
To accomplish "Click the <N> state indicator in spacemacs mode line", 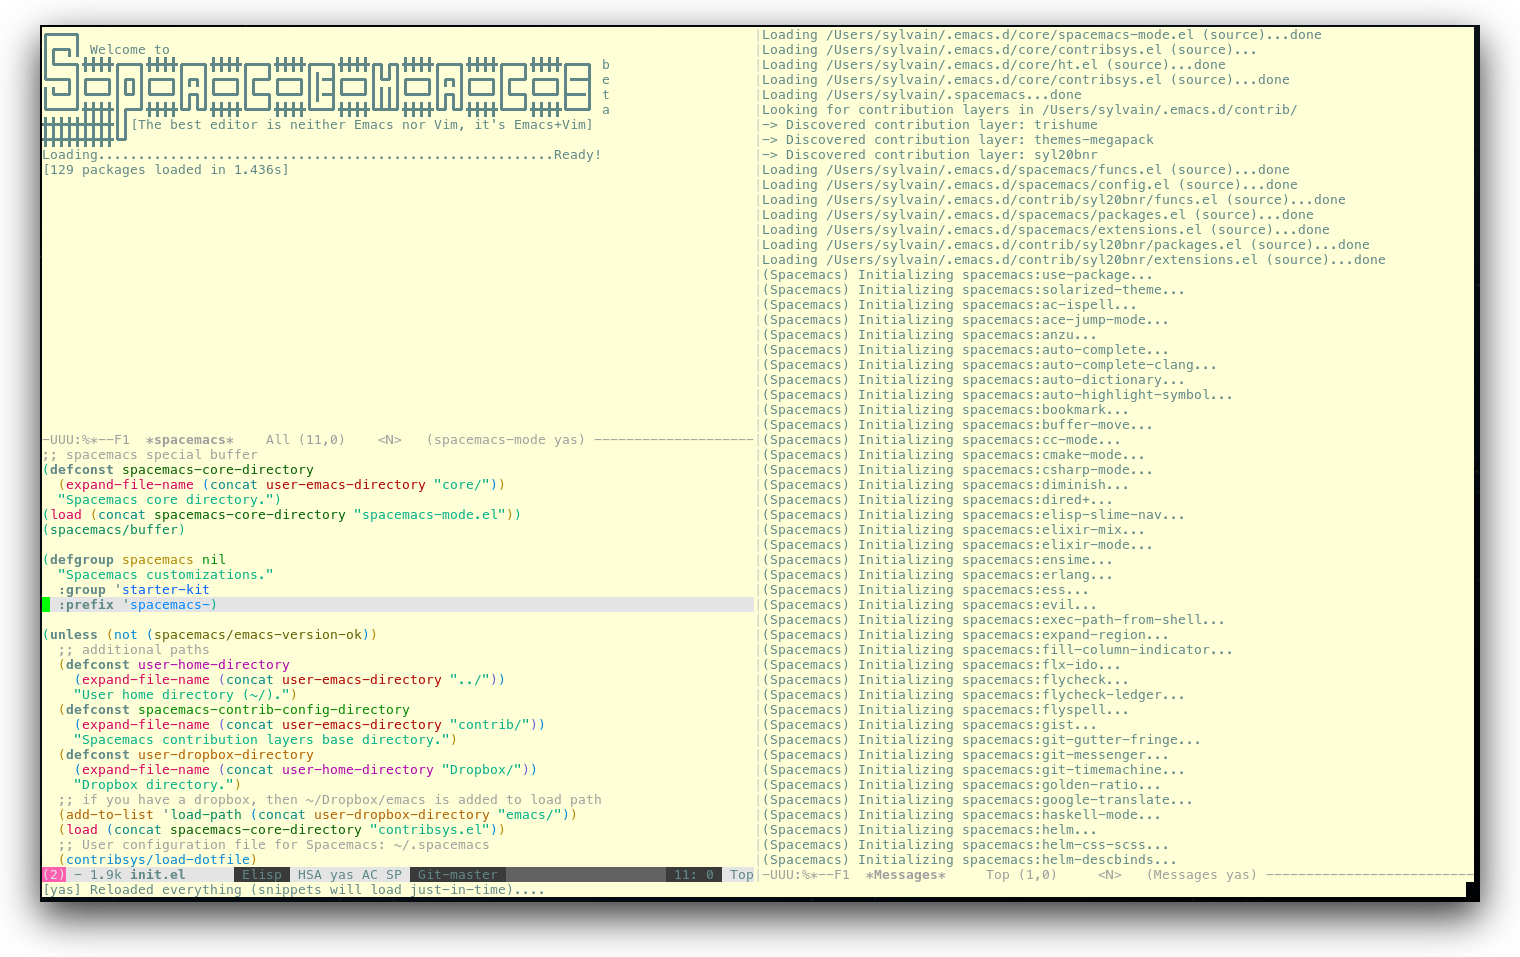I will [389, 440].
